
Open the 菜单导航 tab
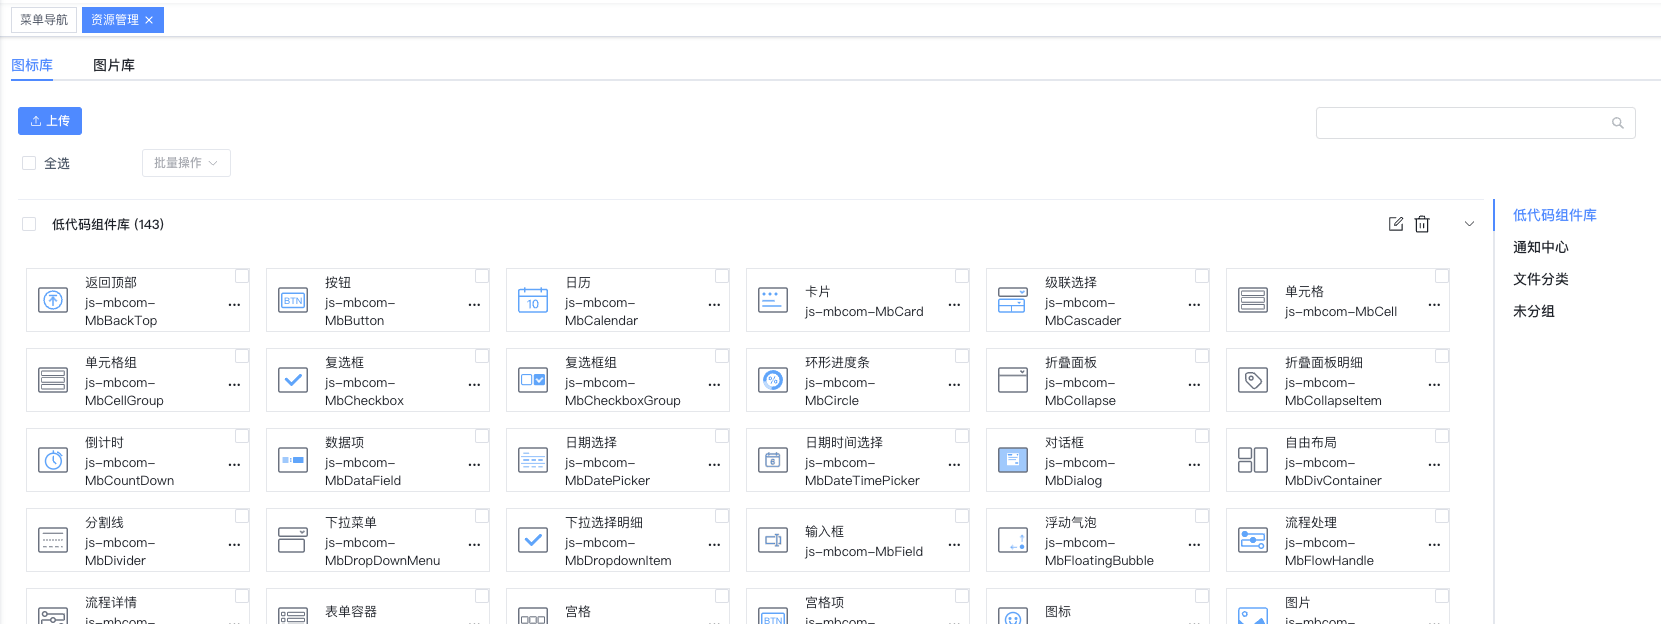(x=44, y=20)
